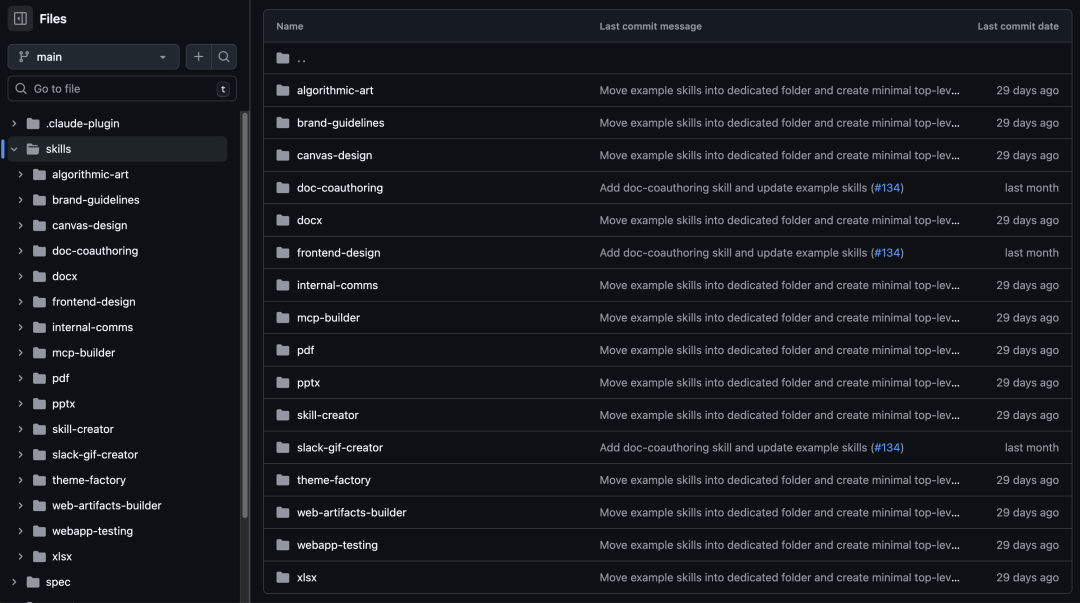
Task: Open the doc-coauthoring folder link in list
Action: pos(340,187)
